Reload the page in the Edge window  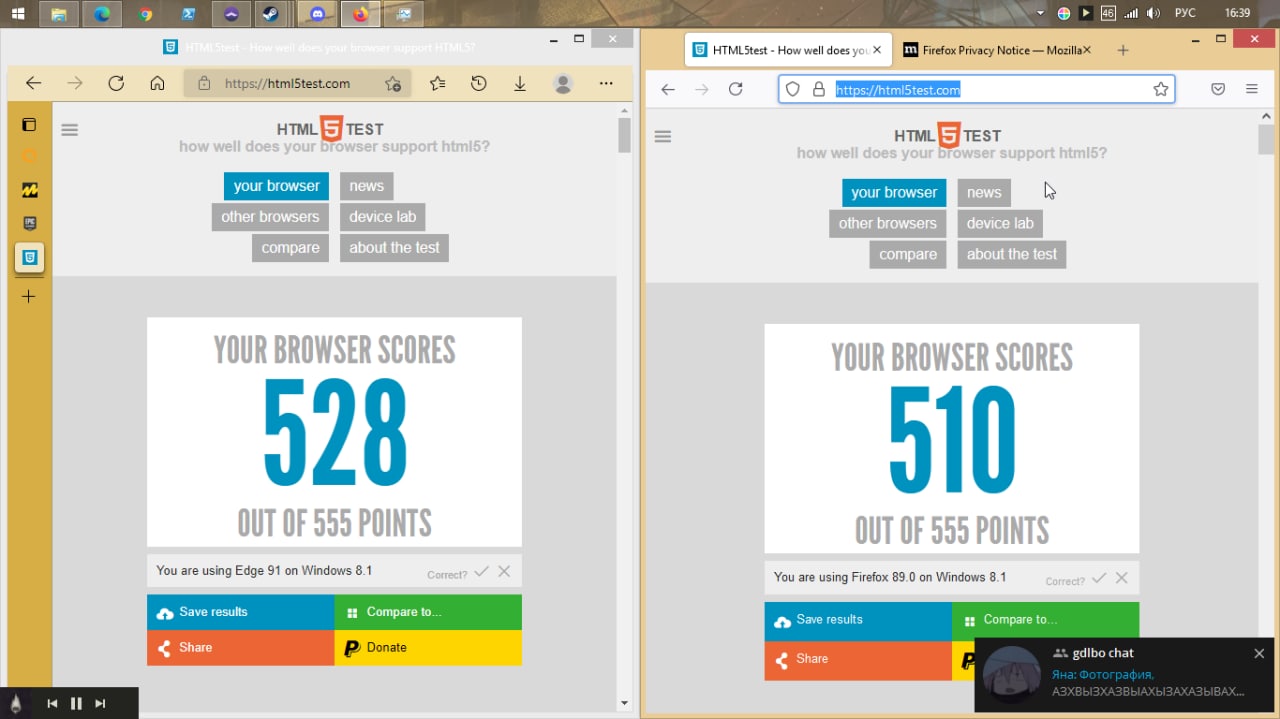pyautogui.click(x=116, y=84)
